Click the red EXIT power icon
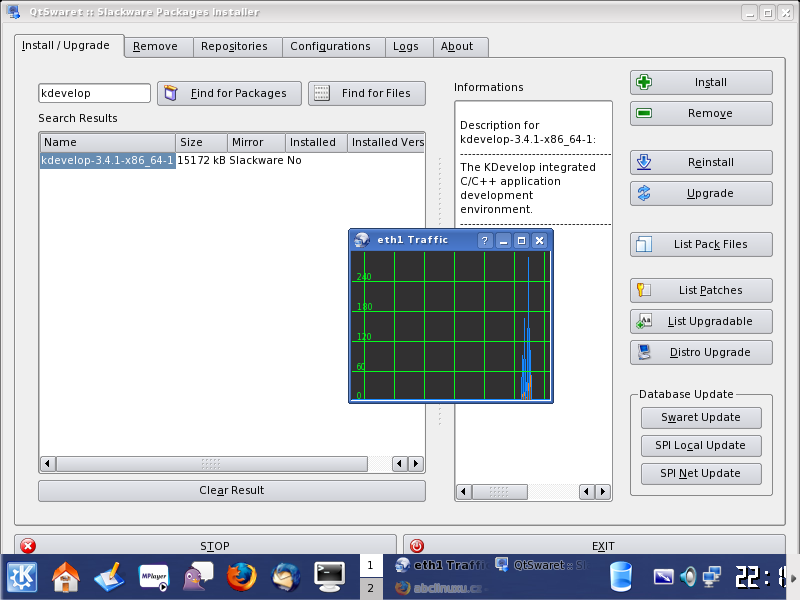Viewport: 800px width, 600px height. (417, 546)
